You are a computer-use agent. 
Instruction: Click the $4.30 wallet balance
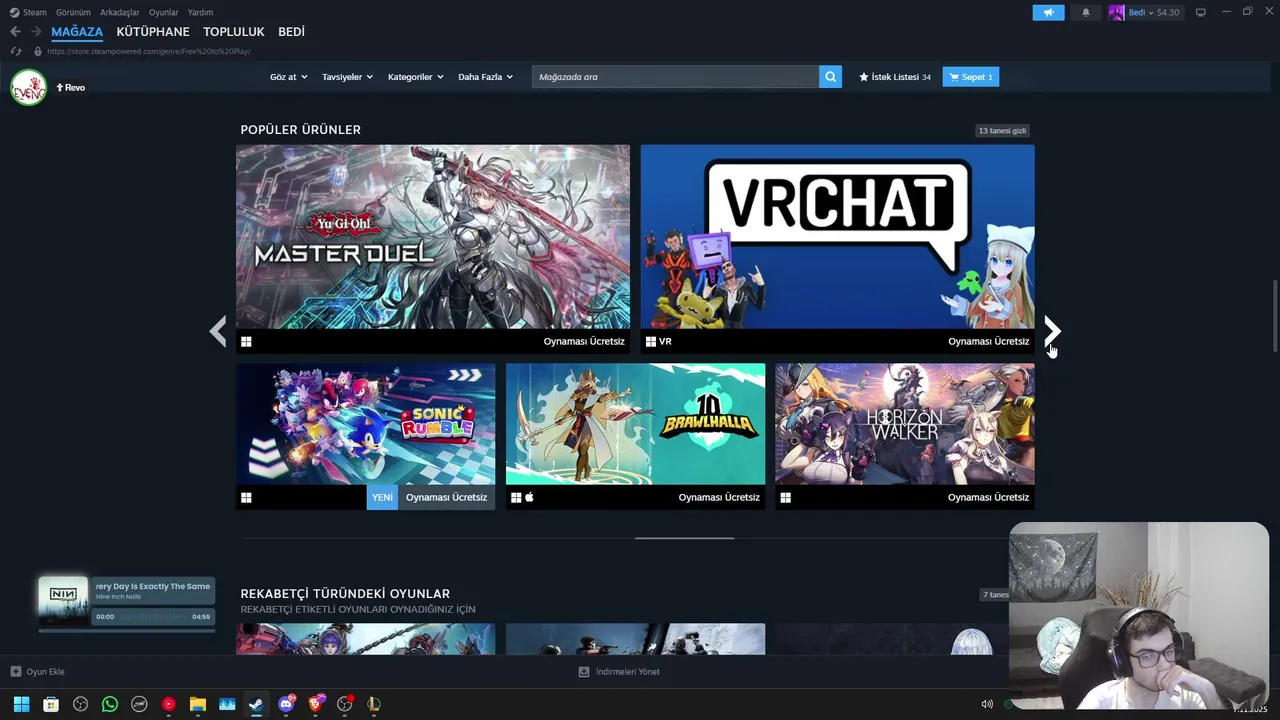click(1168, 12)
